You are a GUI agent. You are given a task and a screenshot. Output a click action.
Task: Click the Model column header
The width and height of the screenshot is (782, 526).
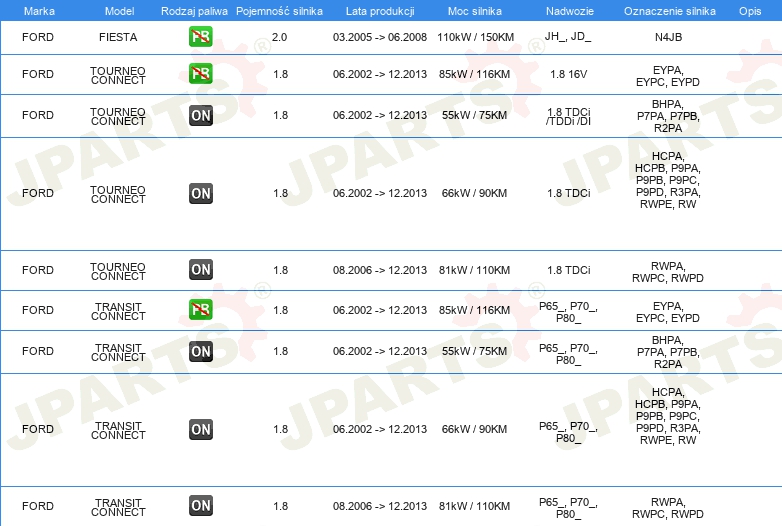pos(119,11)
